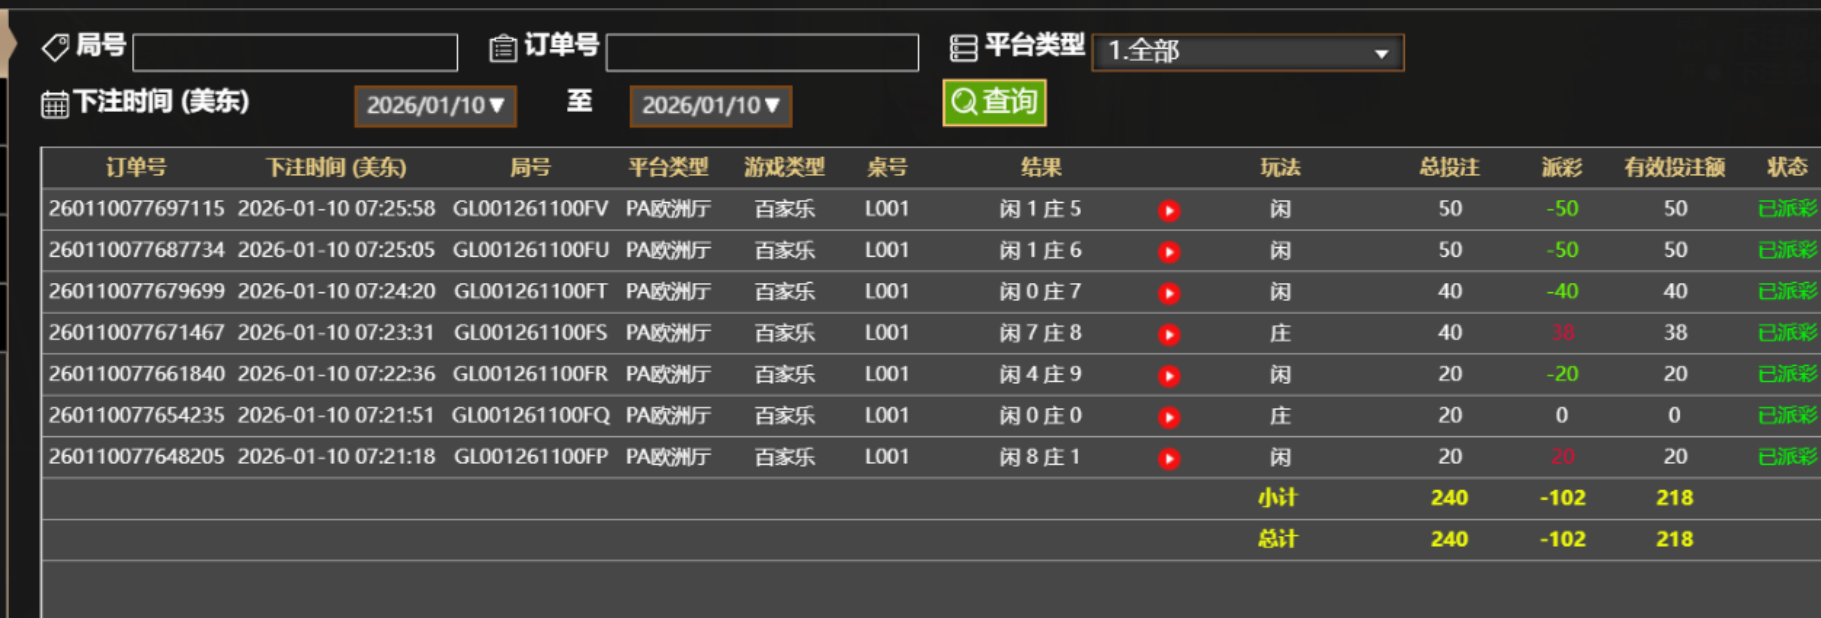Focus the 订单号 input field
Viewport: 1821px width, 618px height.
tap(762, 52)
